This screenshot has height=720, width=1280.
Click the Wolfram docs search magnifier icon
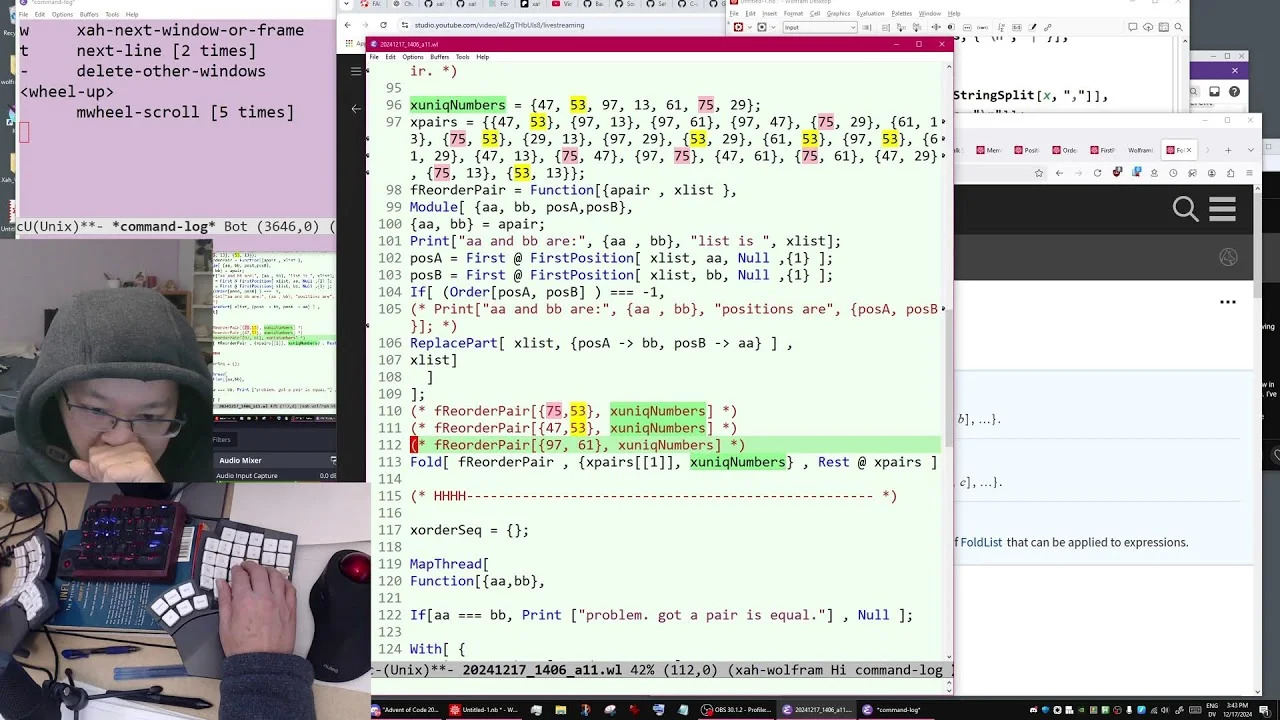pos(1186,209)
